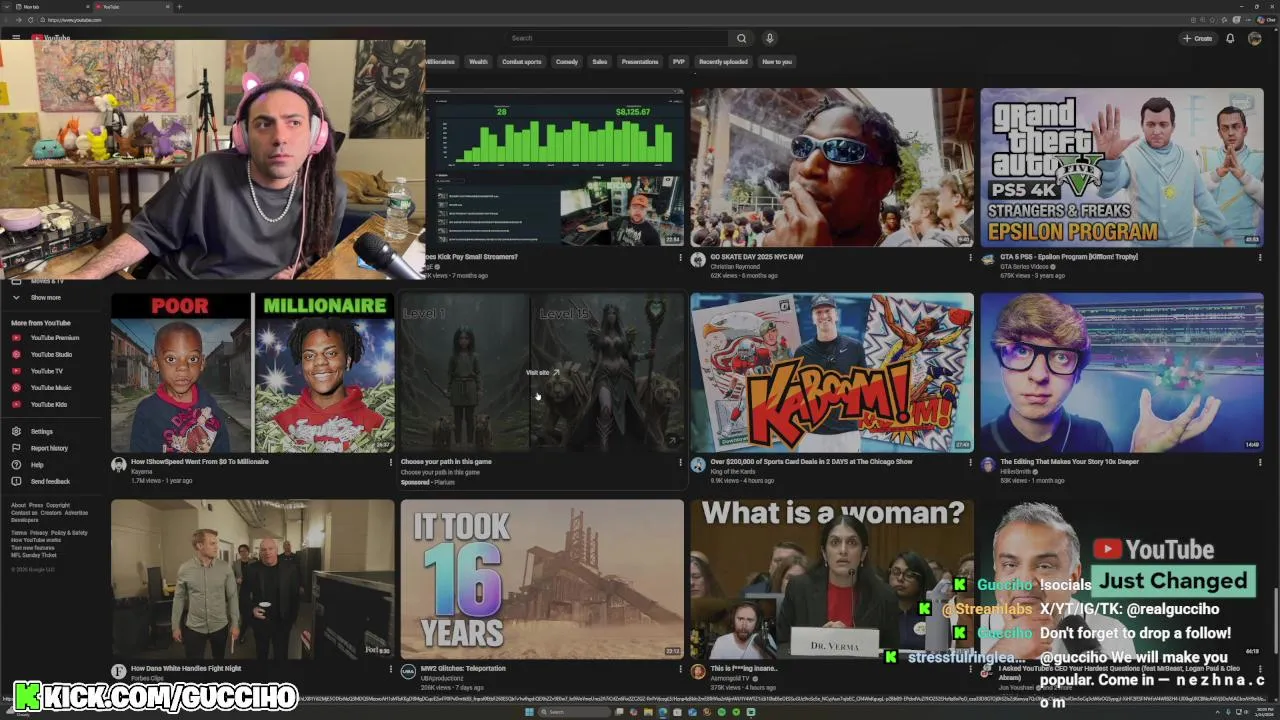The width and height of the screenshot is (1280, 720).
Task: Open YouTube Studio from sidebar
Action: (51, 354)
